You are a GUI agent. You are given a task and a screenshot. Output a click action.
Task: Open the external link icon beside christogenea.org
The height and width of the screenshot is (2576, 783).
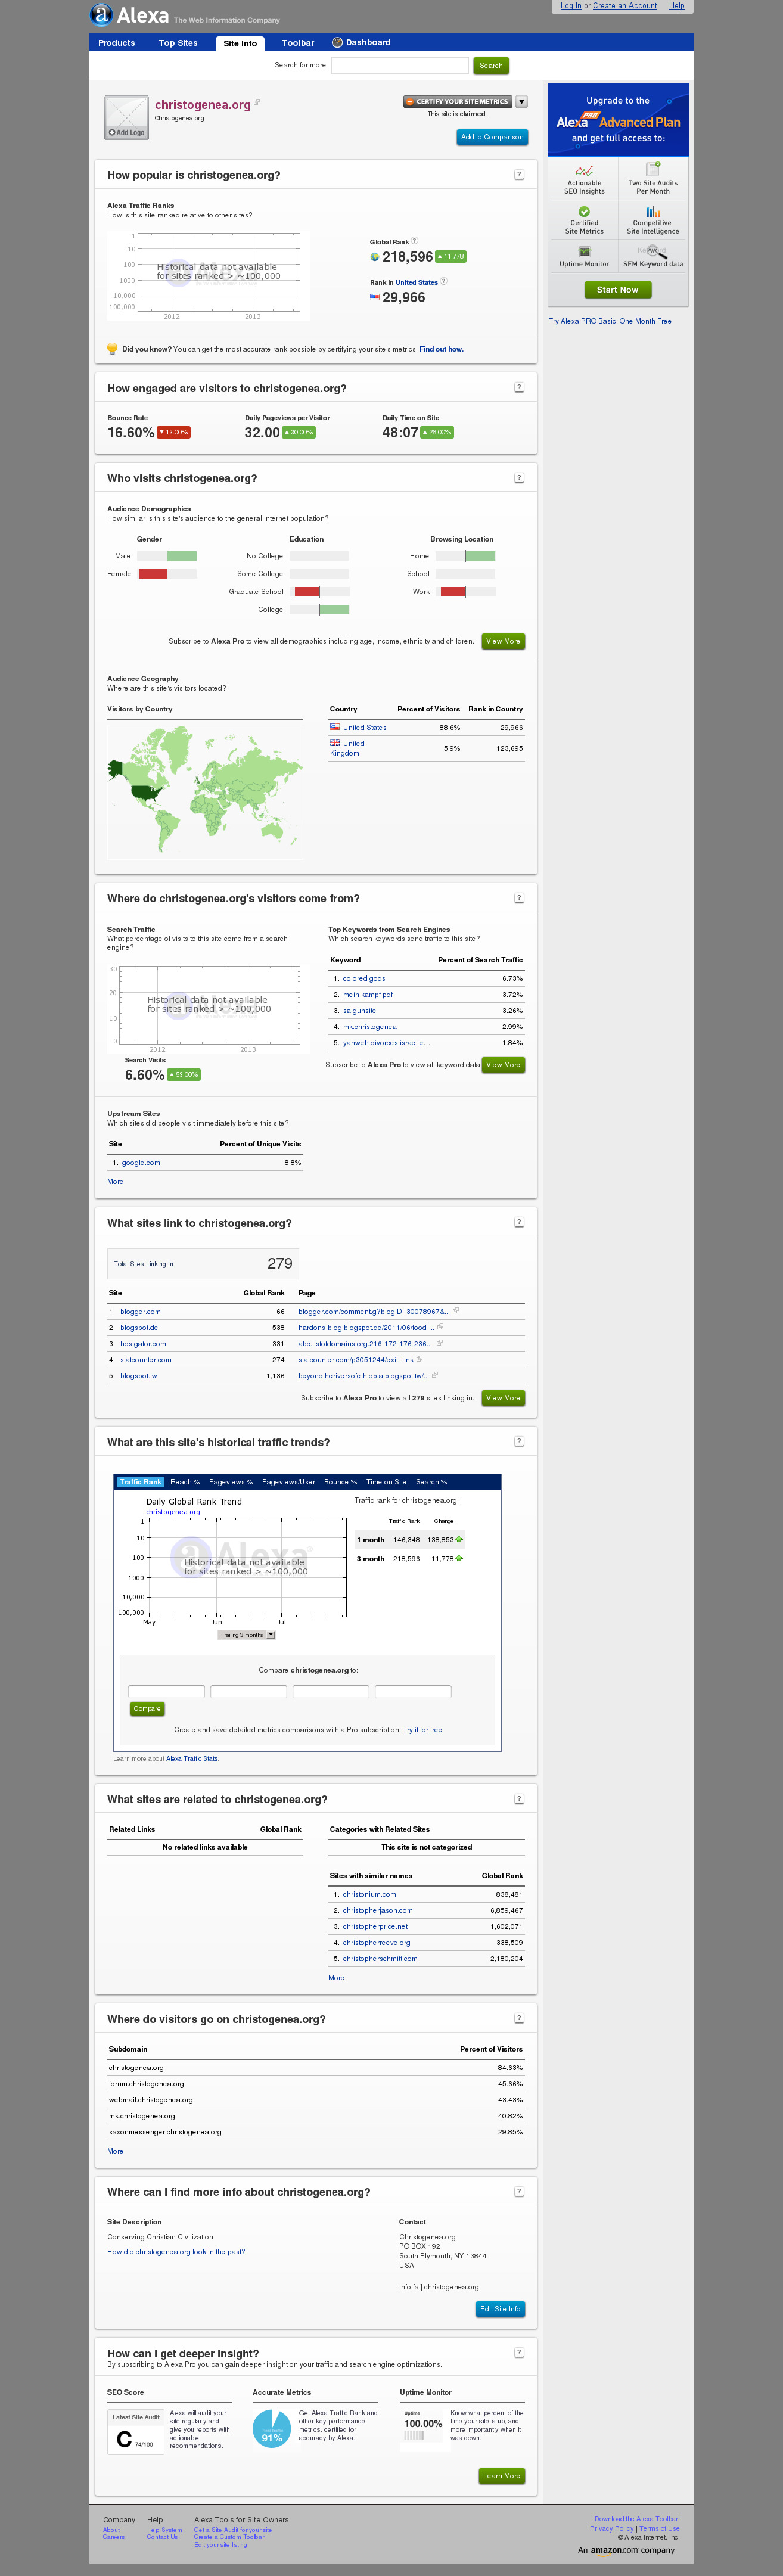(257, 102)
